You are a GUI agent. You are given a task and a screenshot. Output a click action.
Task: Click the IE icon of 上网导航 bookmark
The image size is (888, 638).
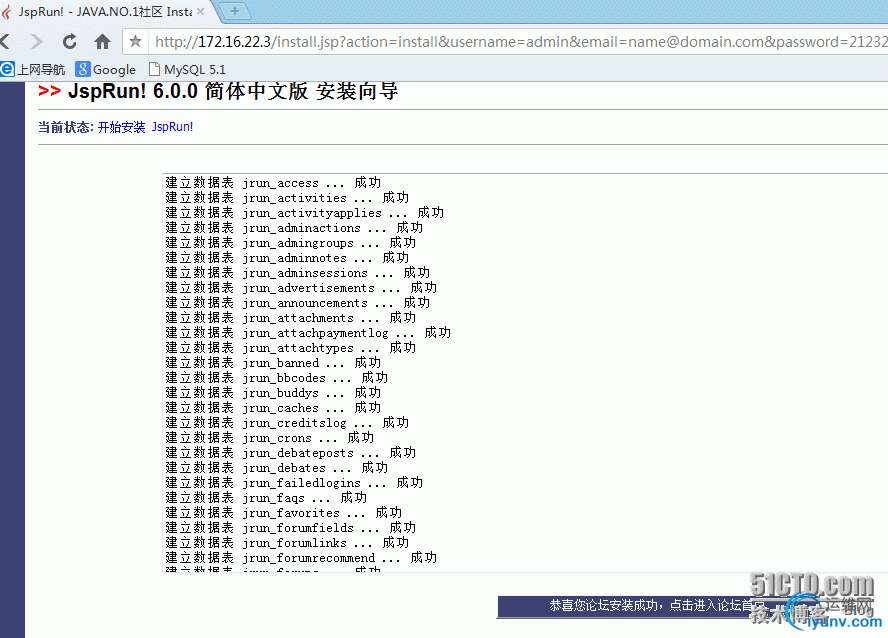coord(7,69)
